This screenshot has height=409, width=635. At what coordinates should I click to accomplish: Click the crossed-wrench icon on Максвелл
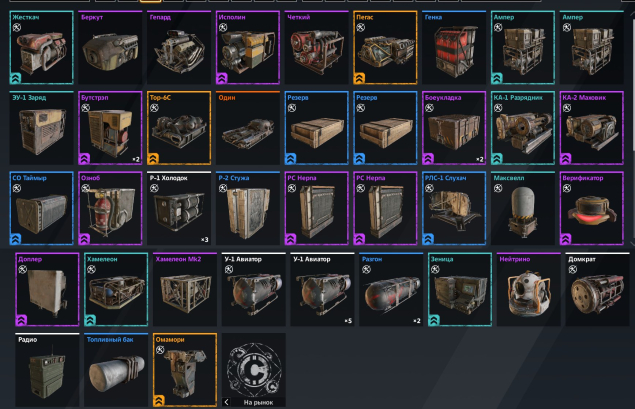[498, 188]
